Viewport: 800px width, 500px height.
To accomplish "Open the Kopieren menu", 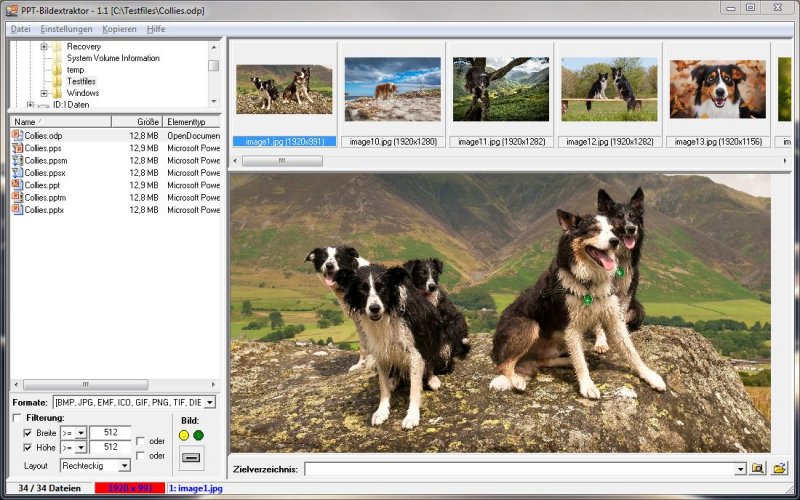I will (x=119, y=29).
